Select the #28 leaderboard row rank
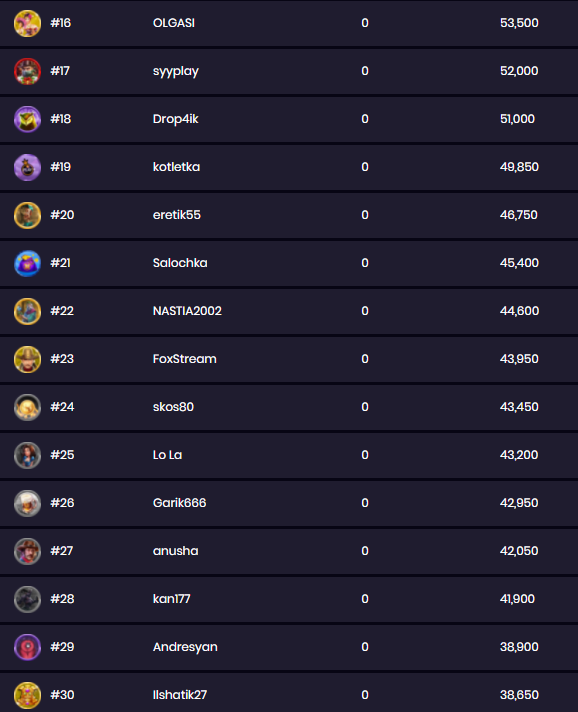 [x=62, y=599]
